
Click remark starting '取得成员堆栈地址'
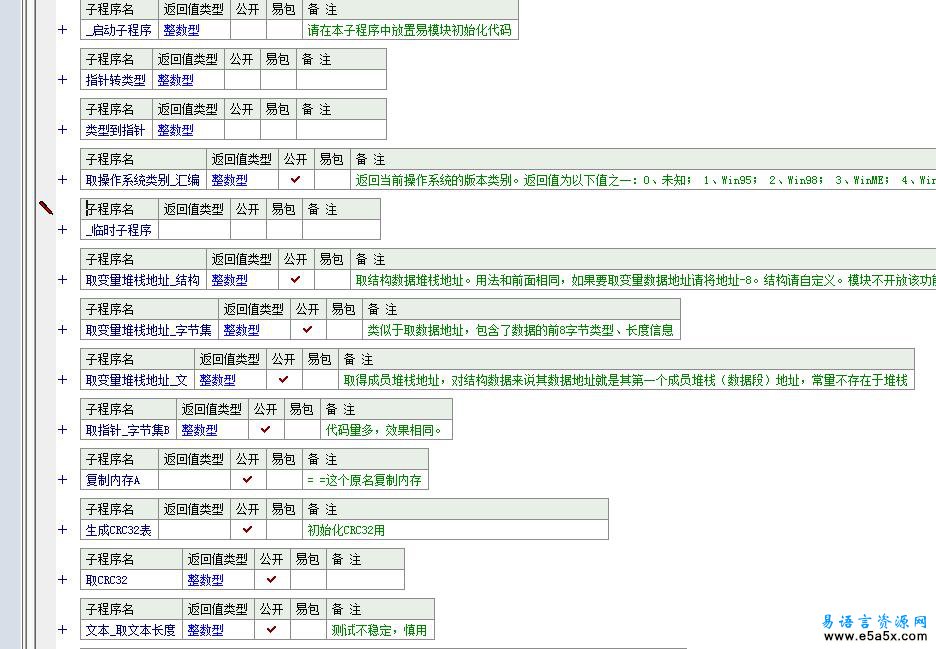click(x=626, y=380)
